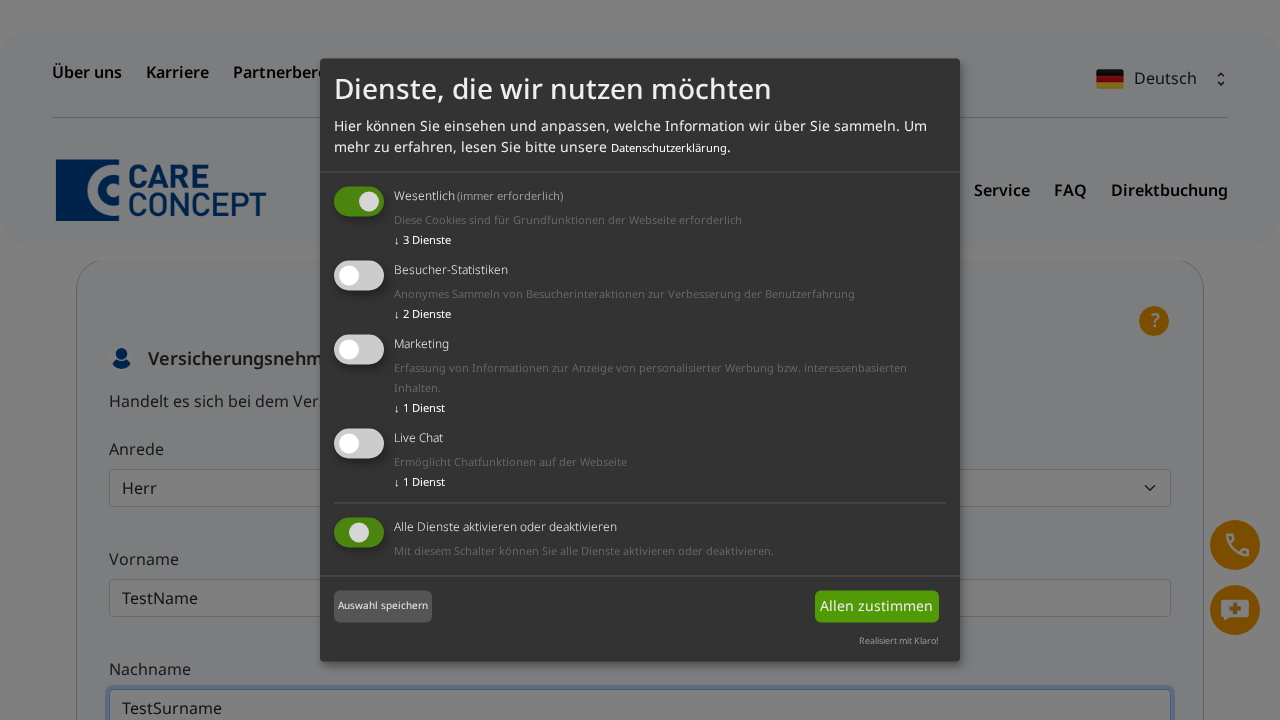Expand 1 Dienst under Marketing
This screenshot has height=720, width=1280.
pyautogui.click(x=419, y=408)
